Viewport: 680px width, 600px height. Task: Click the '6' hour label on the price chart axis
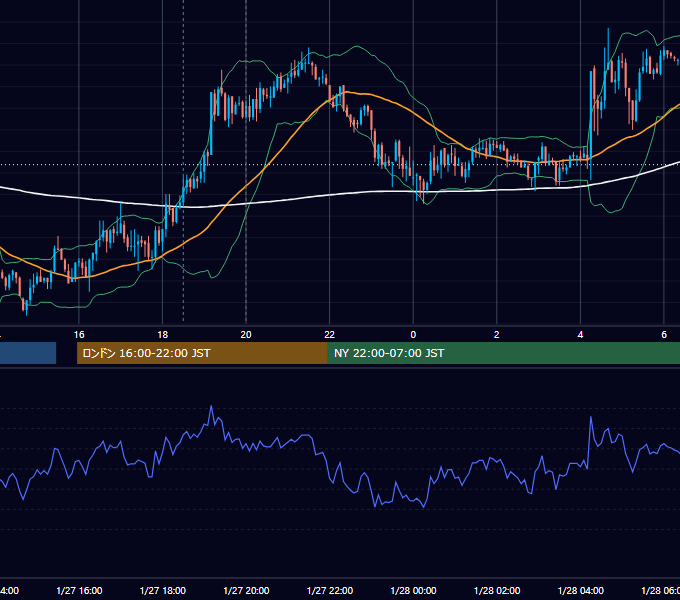point(664,334)
